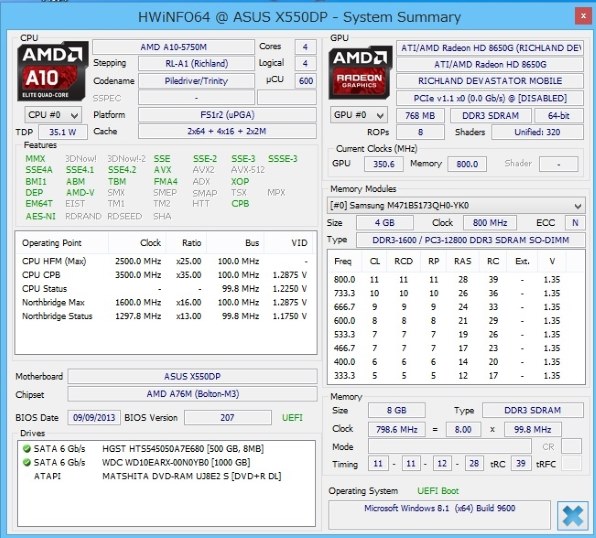The width and height of the screenshot is (596, 538).
Task: Click the DDR3-1600 / PC3-12800 type field
Action: pos(471,240)
